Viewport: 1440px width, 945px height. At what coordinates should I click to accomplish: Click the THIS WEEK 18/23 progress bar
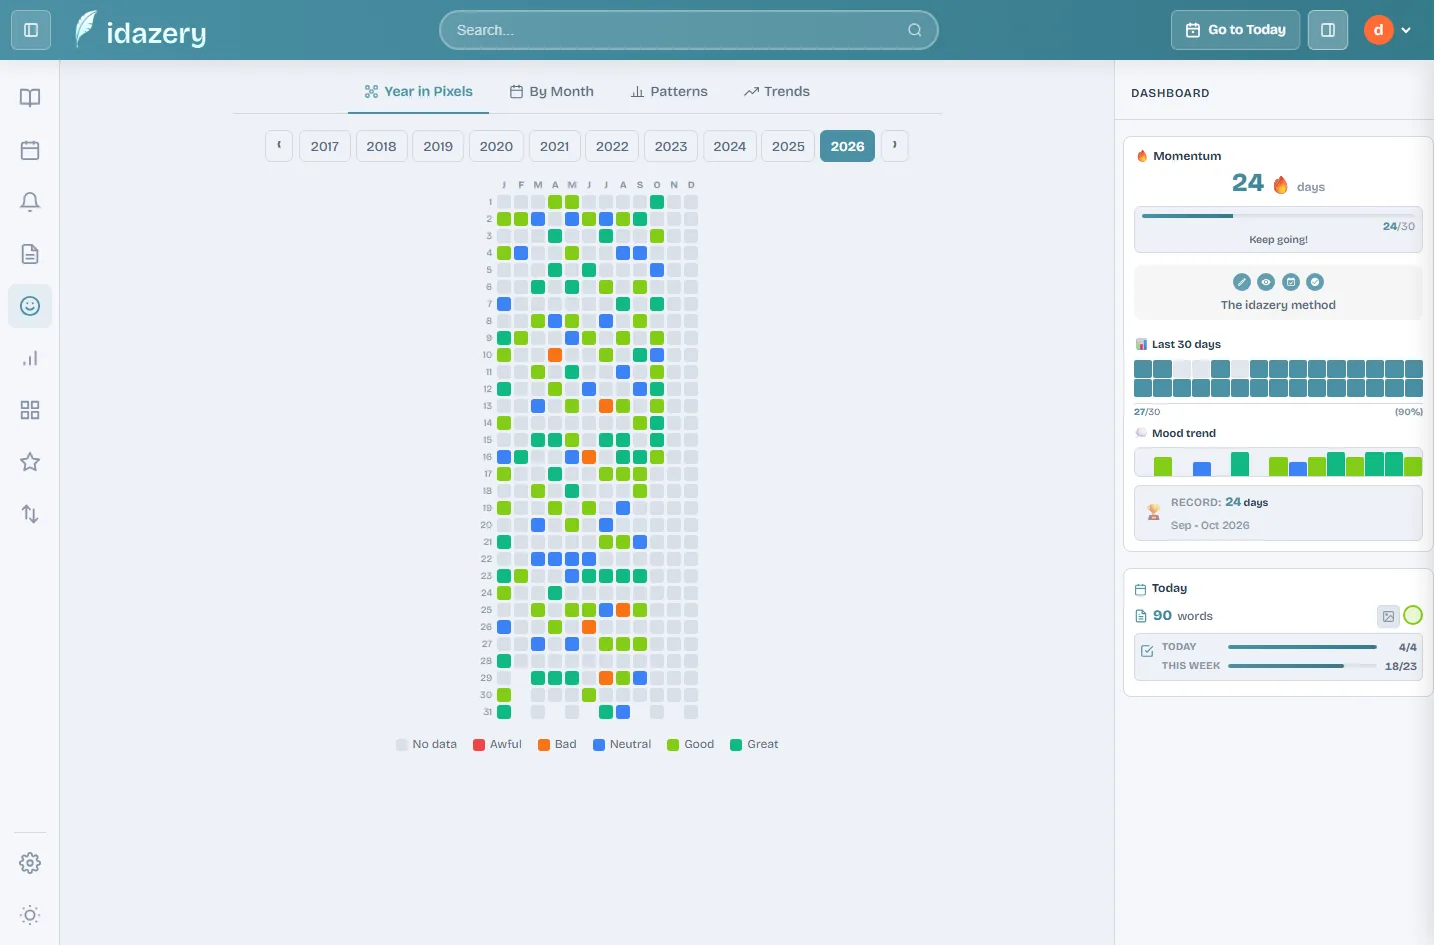(x=1302, y=666)
